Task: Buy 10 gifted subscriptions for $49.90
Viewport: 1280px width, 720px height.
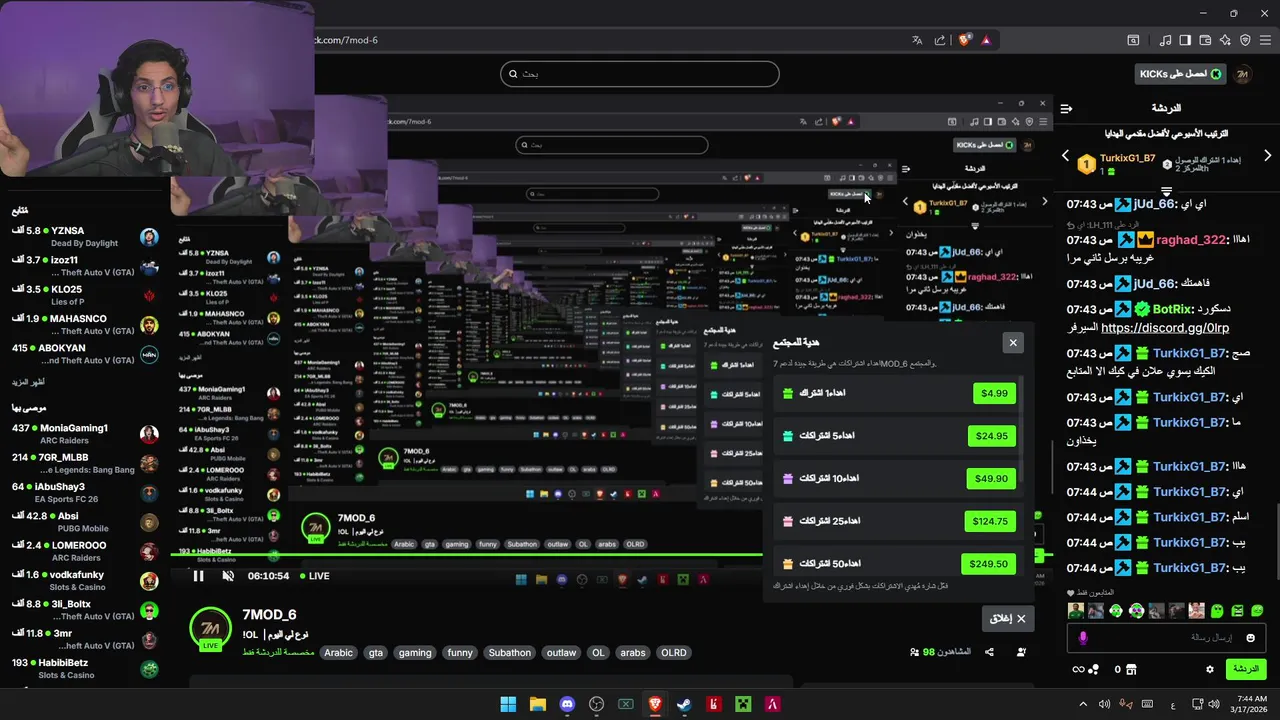Action: pos(991,478)
